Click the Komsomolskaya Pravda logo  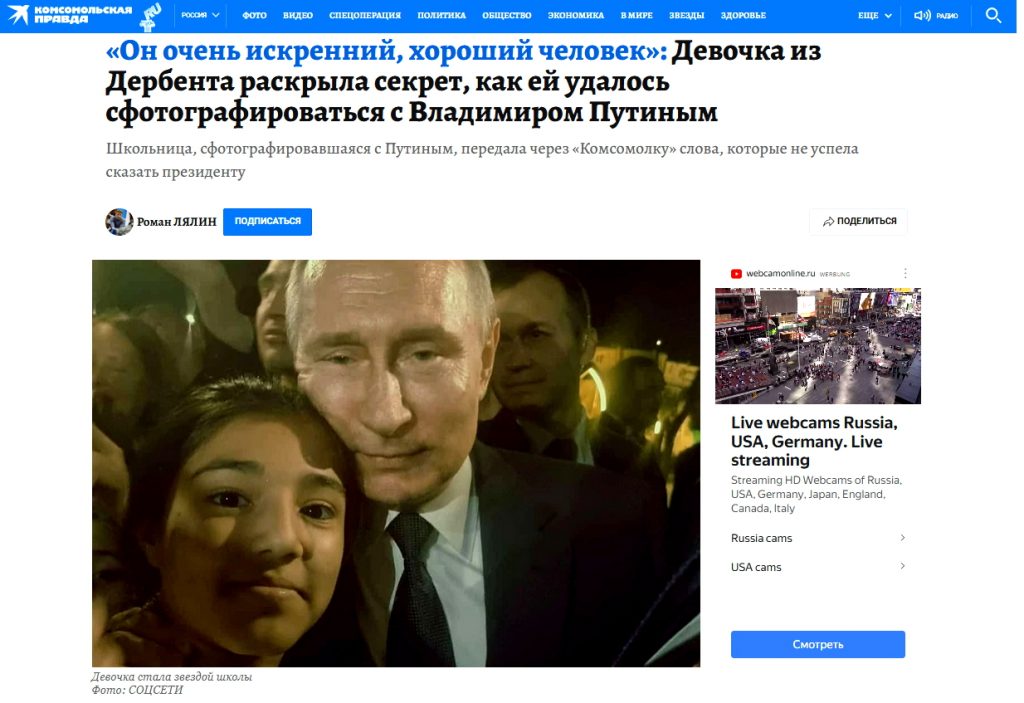(x=70, y=15)
